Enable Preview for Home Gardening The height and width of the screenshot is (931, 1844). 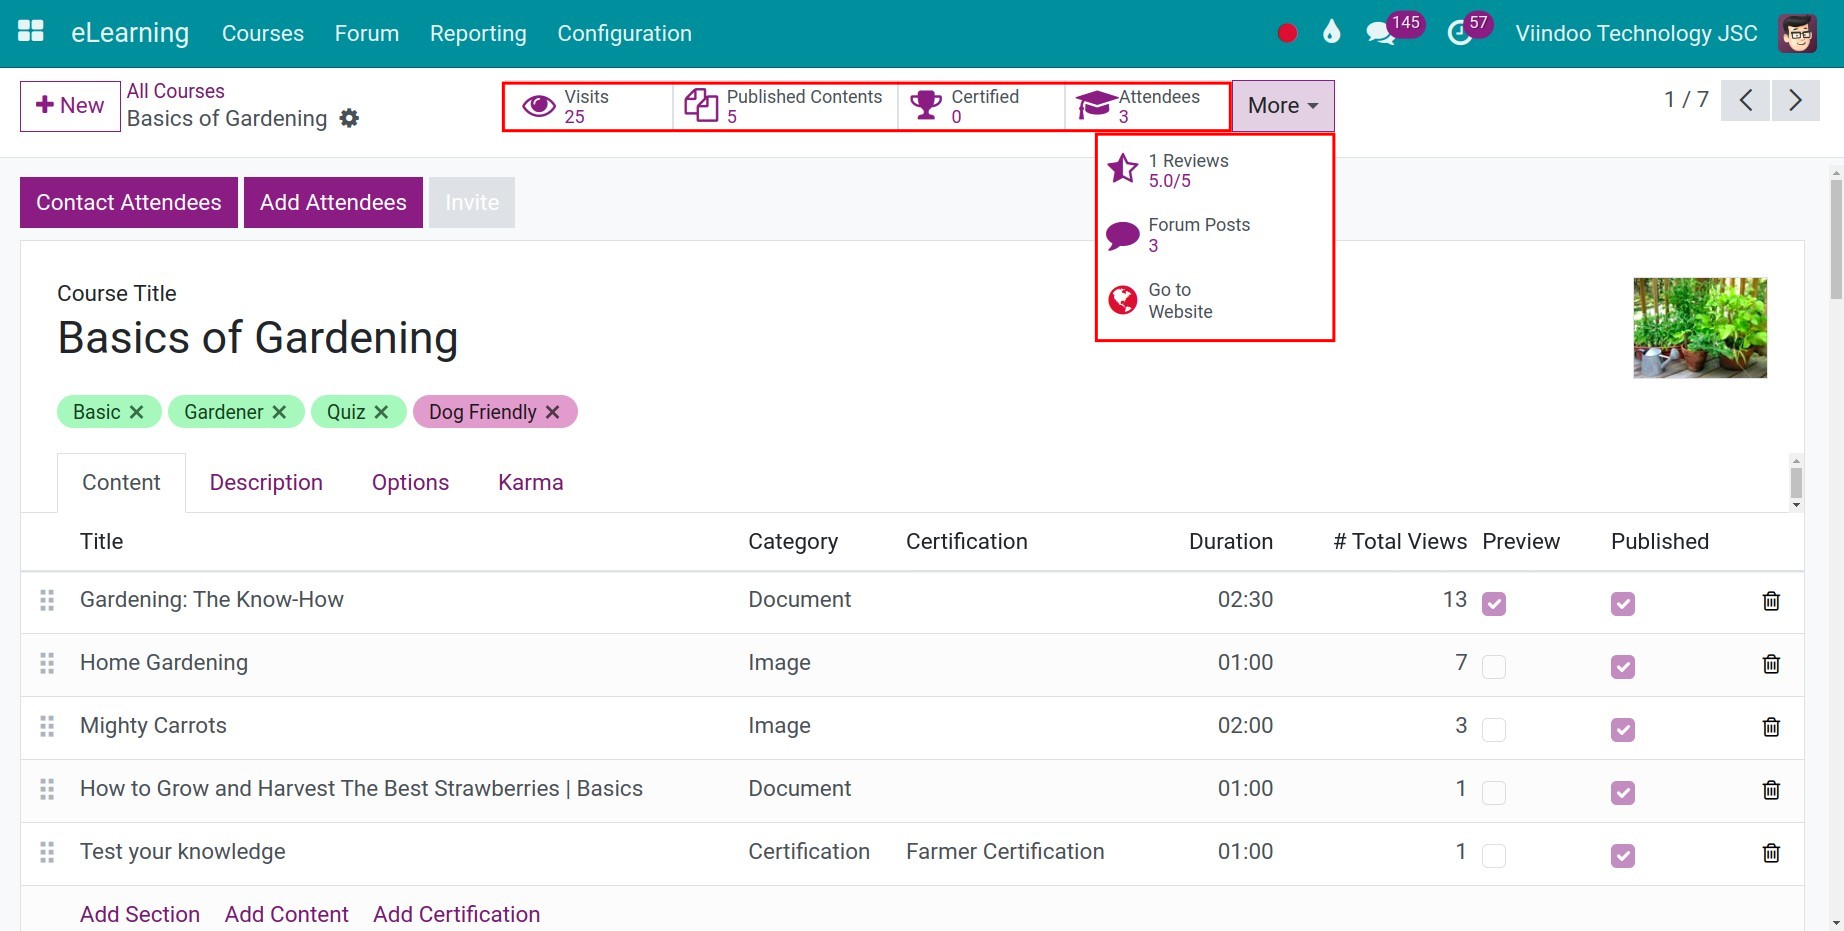[x=1494, y=666]
